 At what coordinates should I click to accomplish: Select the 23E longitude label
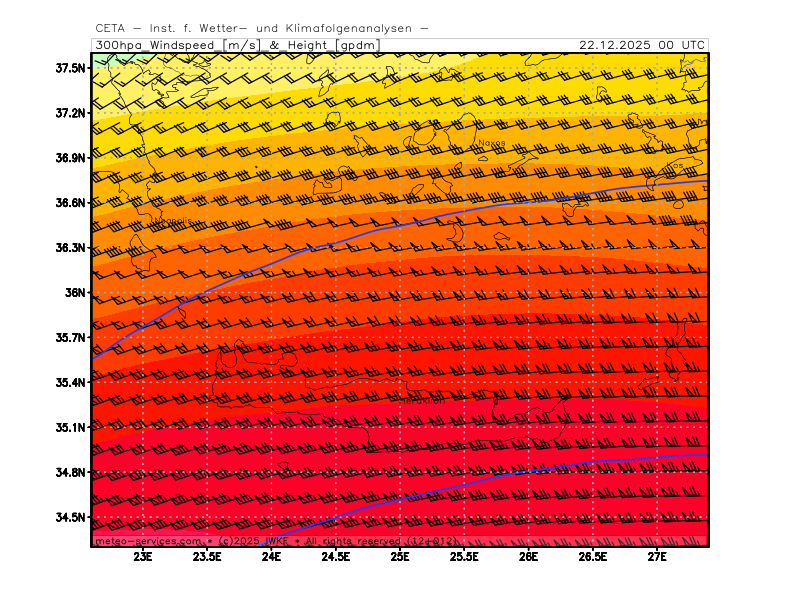coord(143,556)
